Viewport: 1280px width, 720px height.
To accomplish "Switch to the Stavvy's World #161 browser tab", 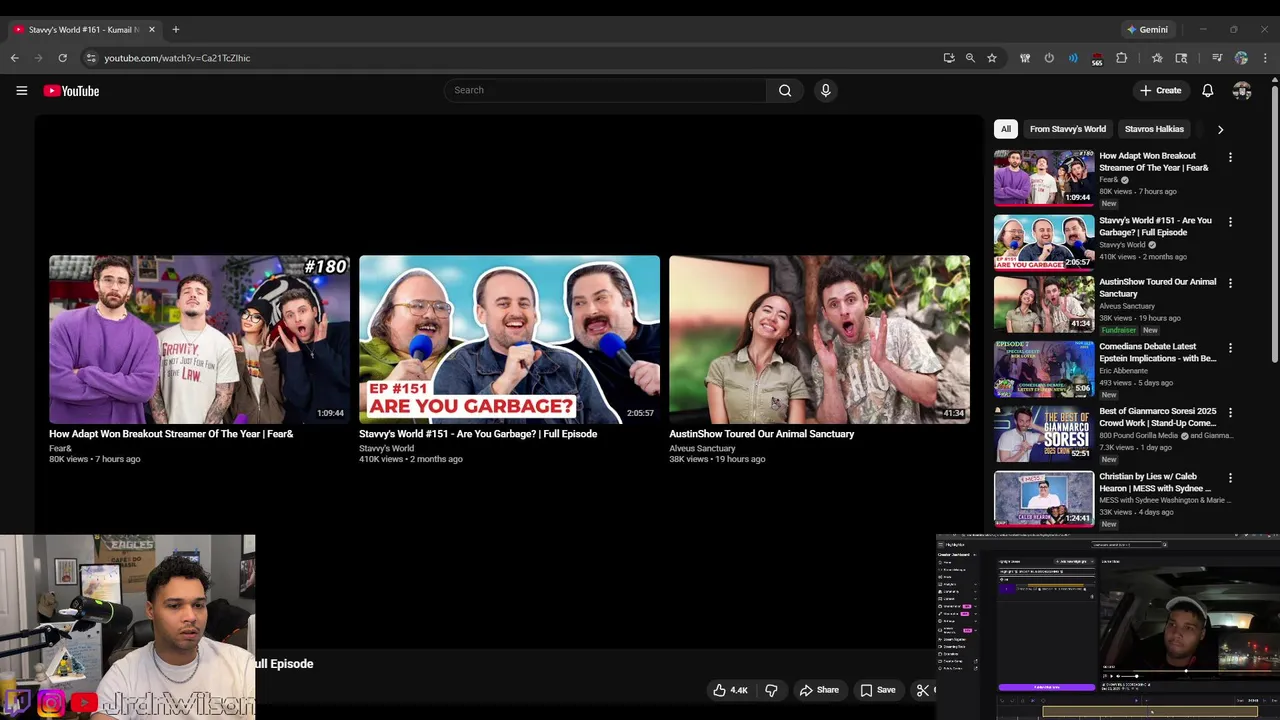I will pos(83,29).
